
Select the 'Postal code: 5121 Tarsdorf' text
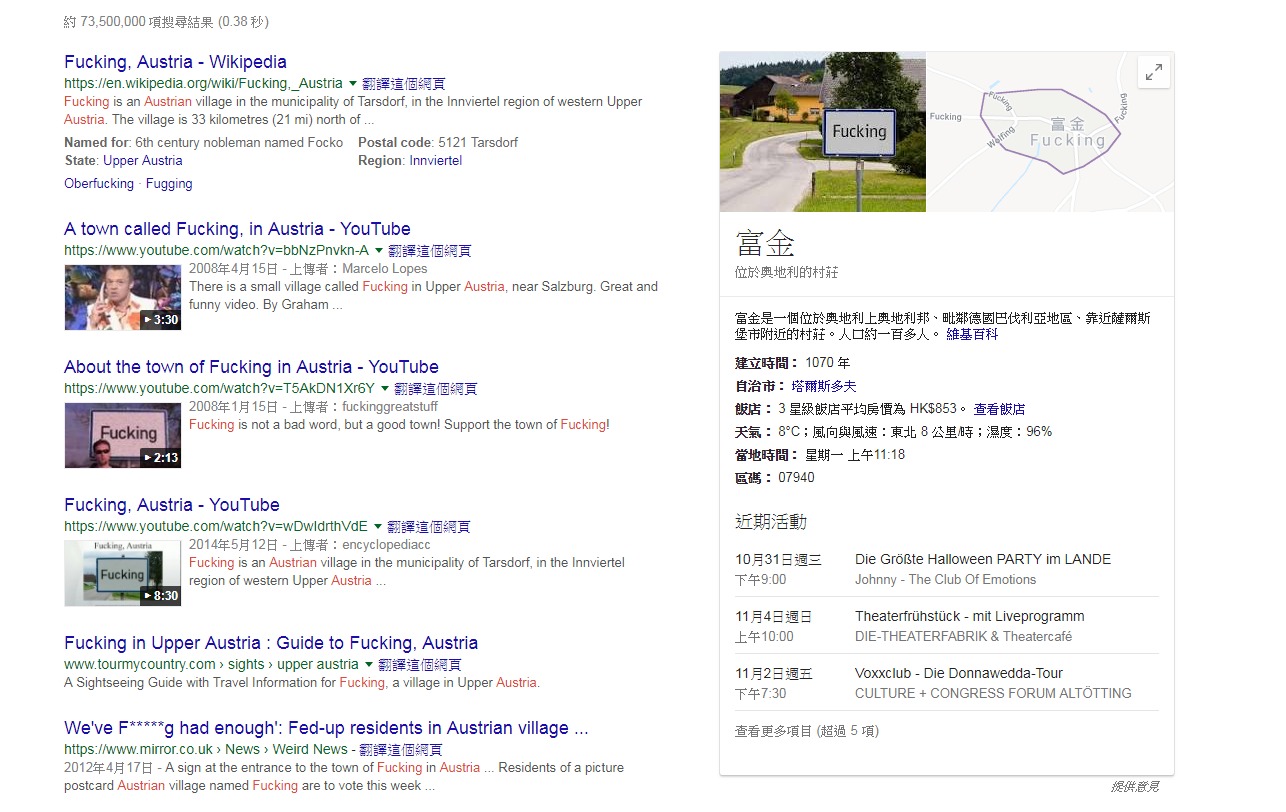pos(438,142)
